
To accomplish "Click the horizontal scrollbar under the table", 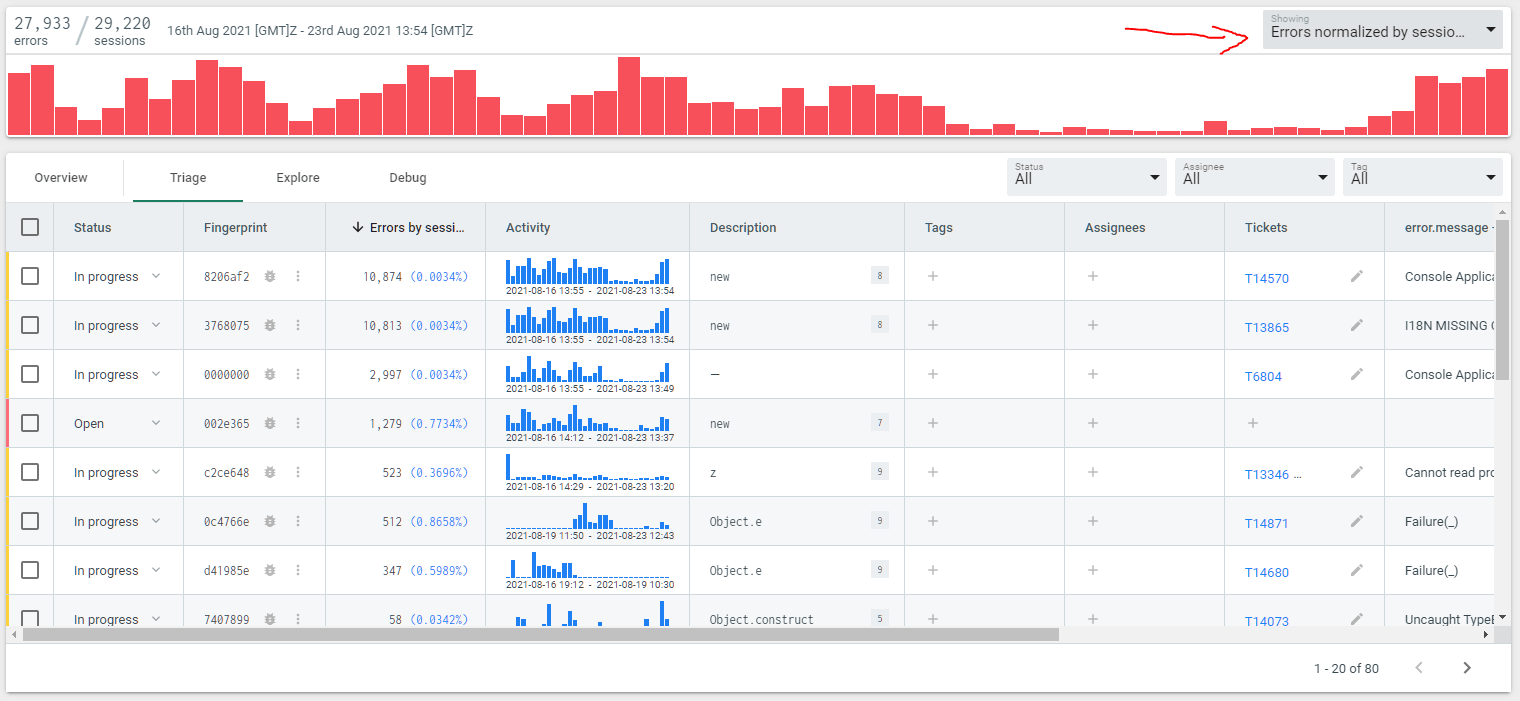I will 540,634.
